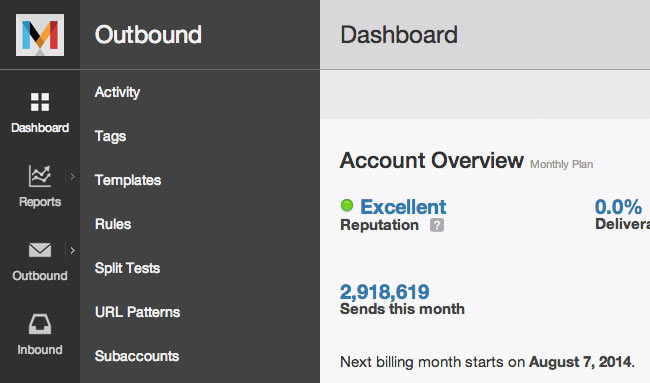Click the Mandrill M logo
The width and height of the screenshot is (650, 383).
point(40,35)
